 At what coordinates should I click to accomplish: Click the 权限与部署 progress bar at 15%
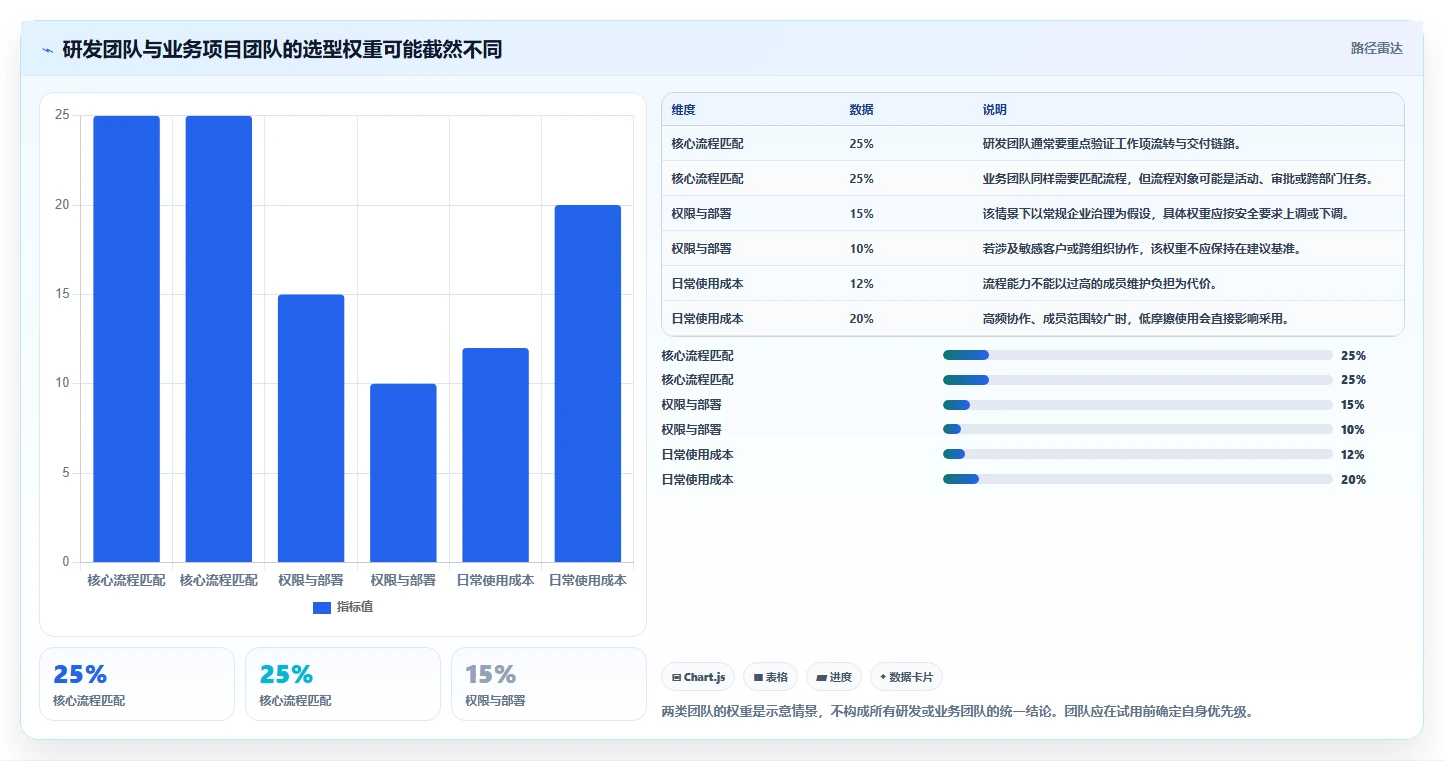point(1137,405)
